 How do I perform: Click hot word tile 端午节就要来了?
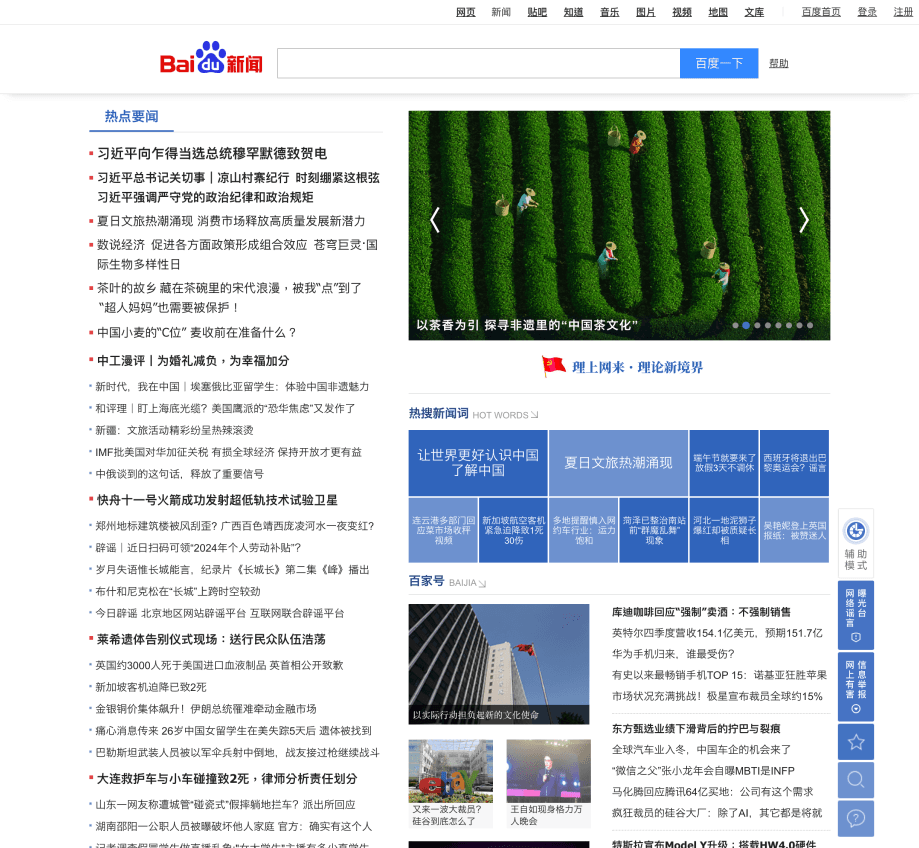coord(724,463)
